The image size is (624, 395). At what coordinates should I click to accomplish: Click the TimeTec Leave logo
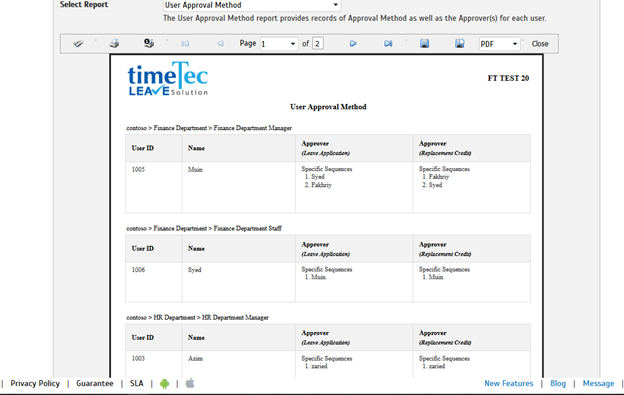[x=168, y=79]
